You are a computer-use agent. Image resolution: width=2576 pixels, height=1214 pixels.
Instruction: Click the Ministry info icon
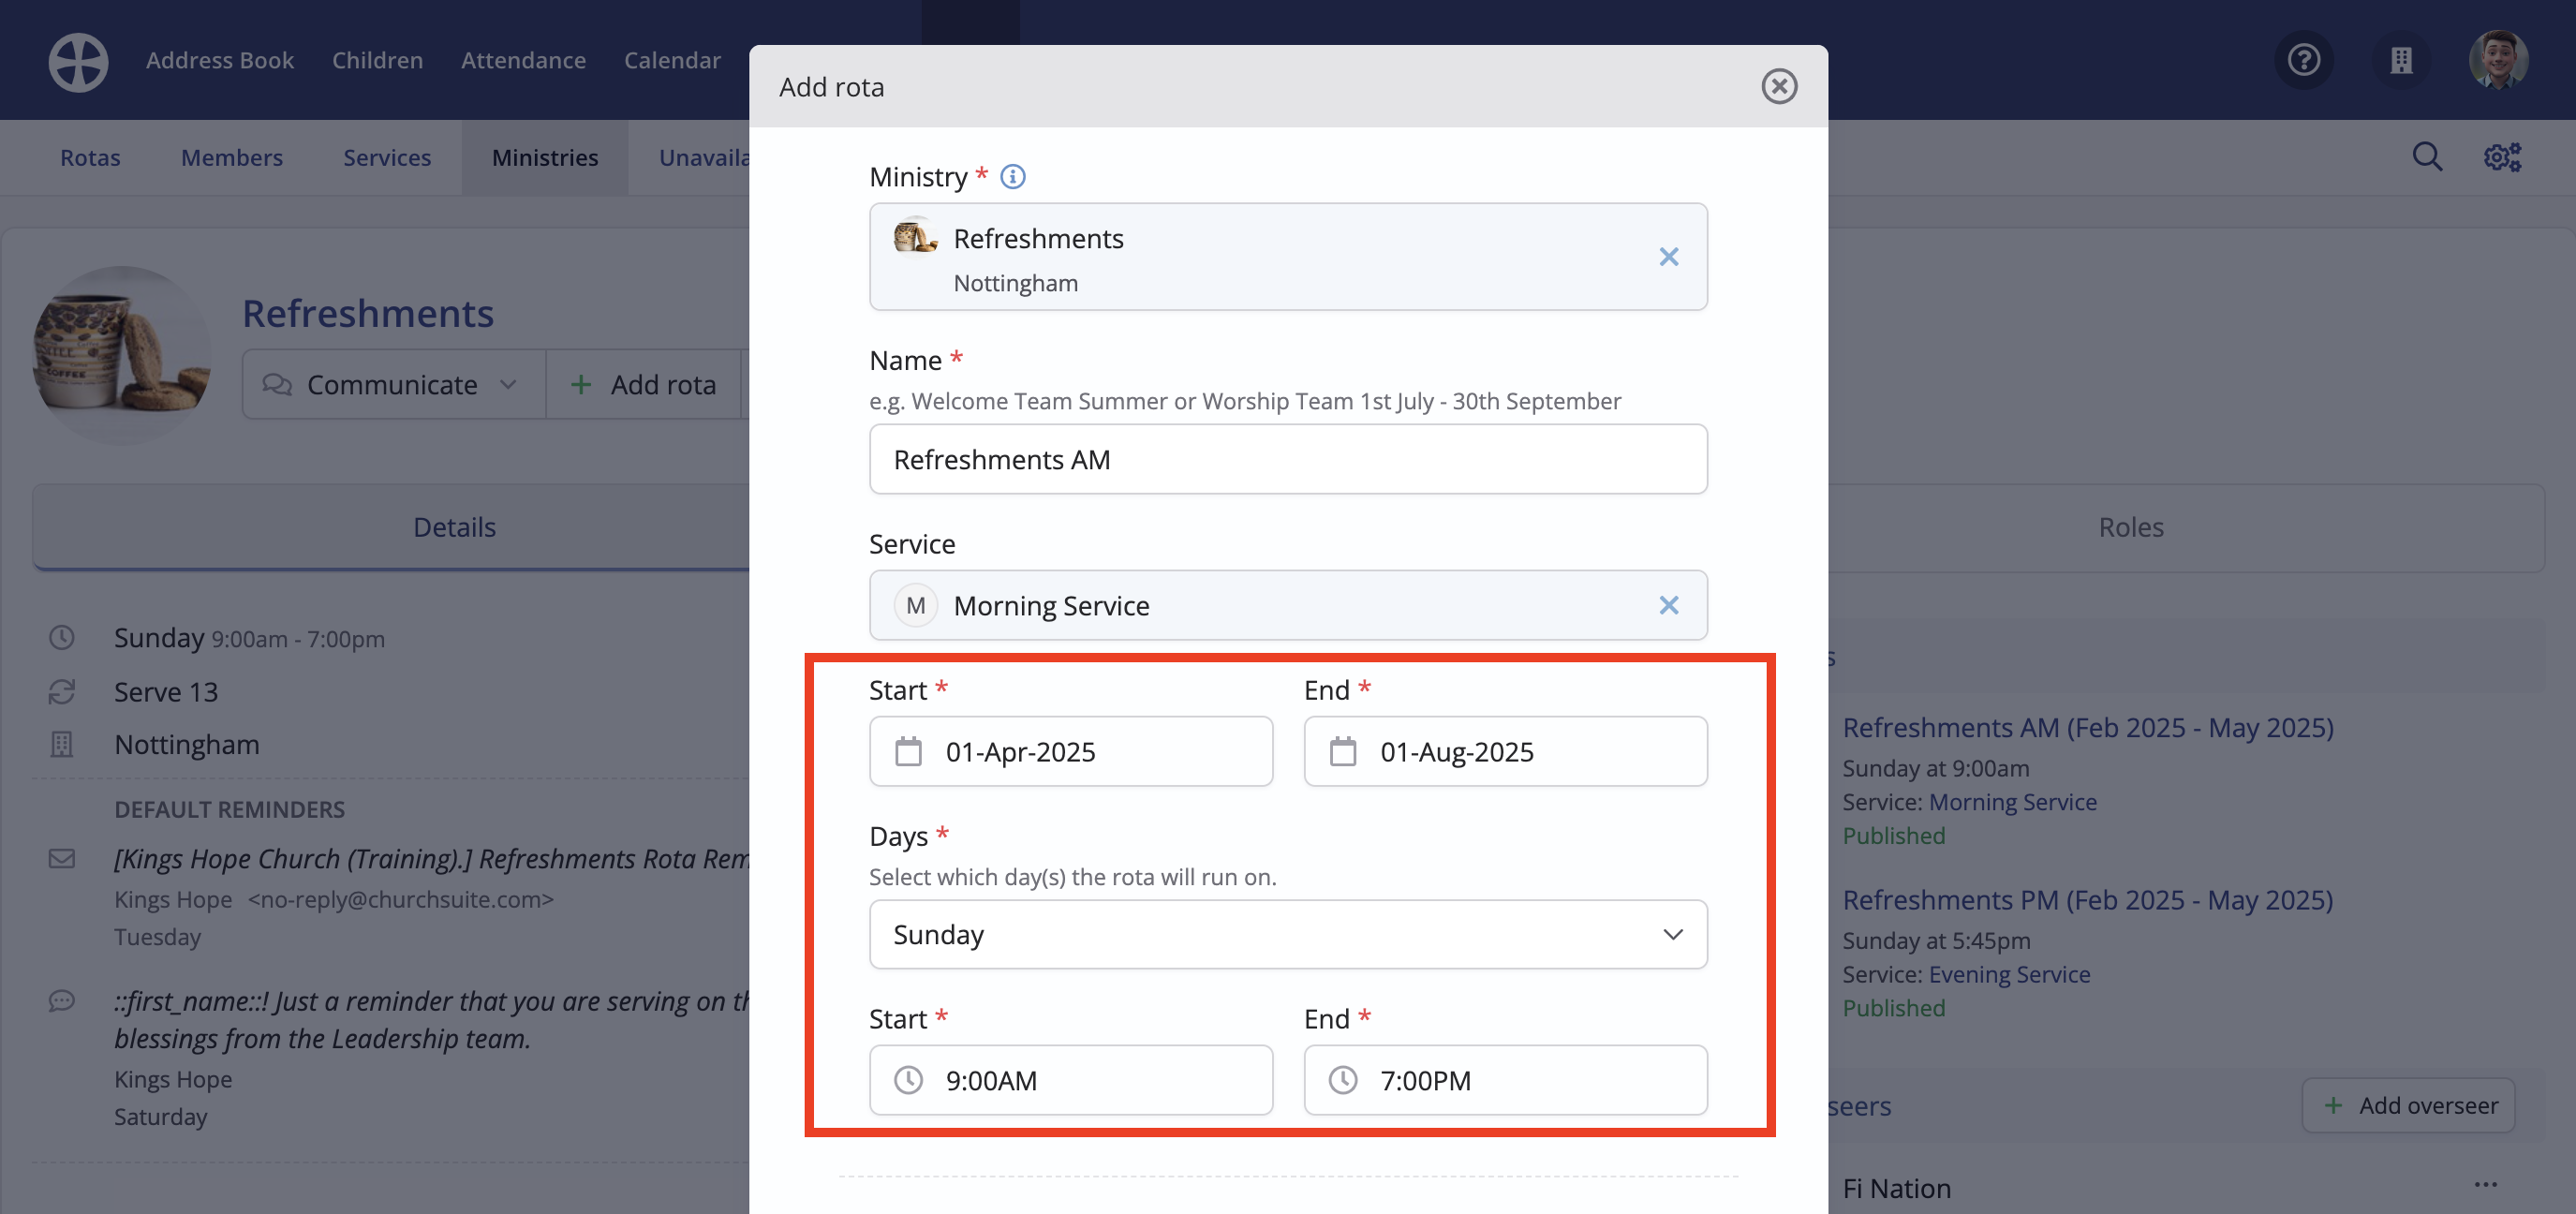1013,177
